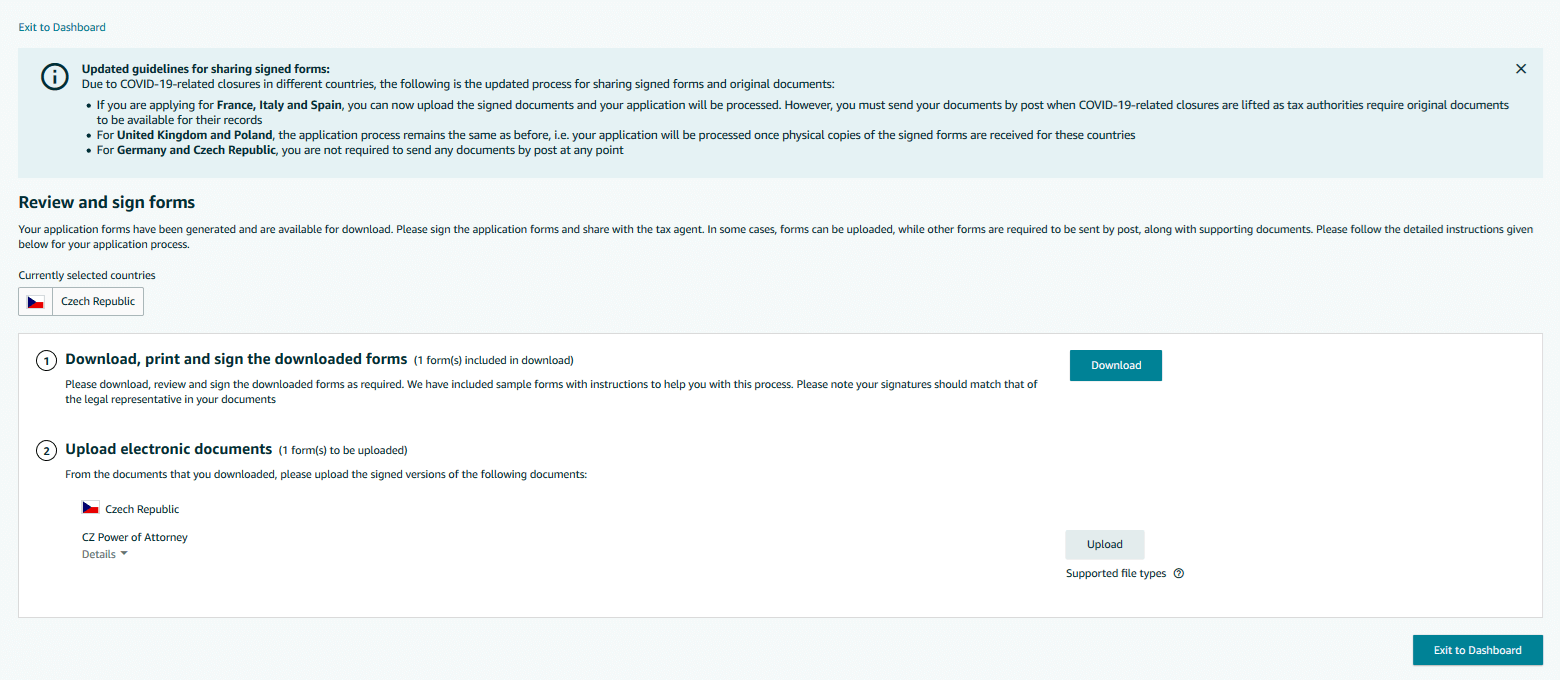Click the top Exit to Dashboard link

[x=62, y=27]
